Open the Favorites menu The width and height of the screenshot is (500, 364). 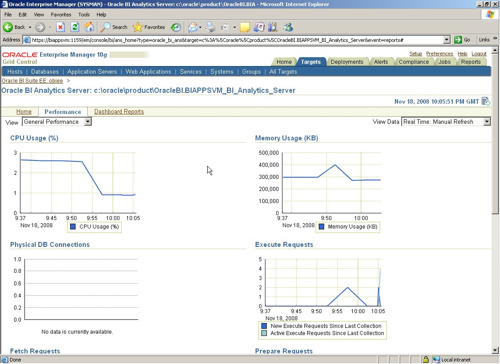click(61, 15)
